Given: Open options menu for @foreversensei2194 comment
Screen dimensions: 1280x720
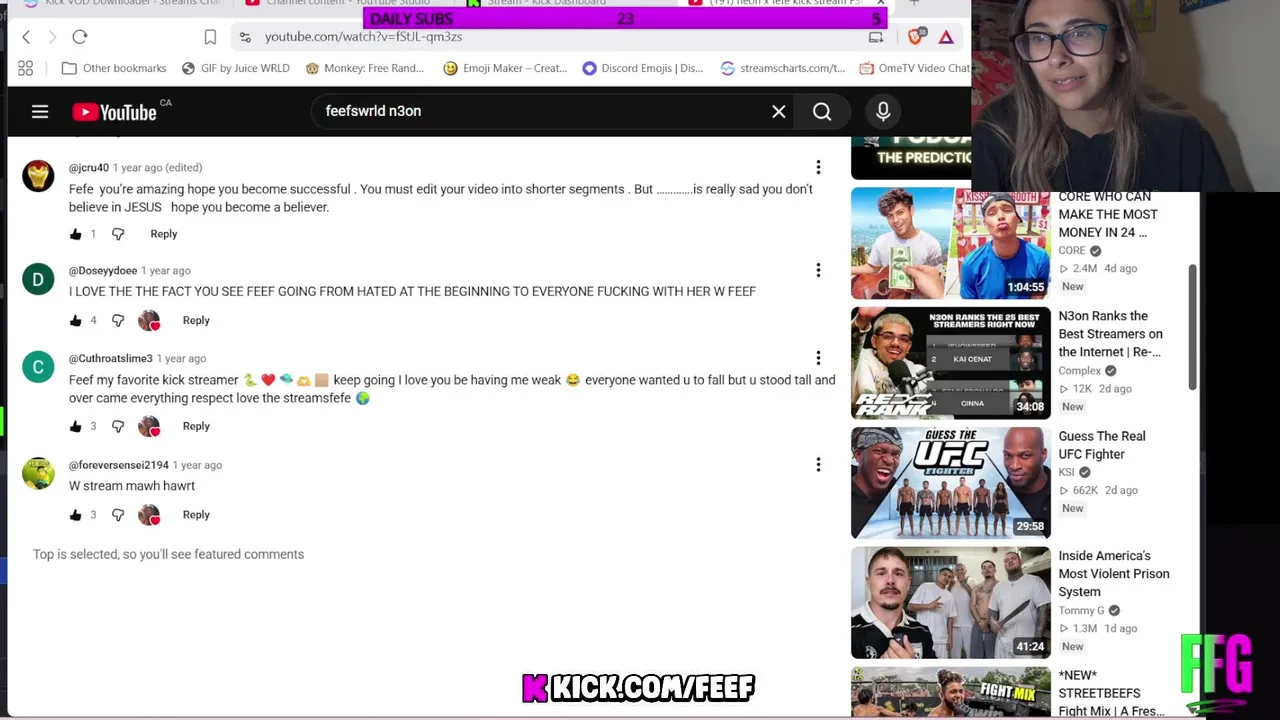Looking at the screenshot, I should click(x=818, y=464).
